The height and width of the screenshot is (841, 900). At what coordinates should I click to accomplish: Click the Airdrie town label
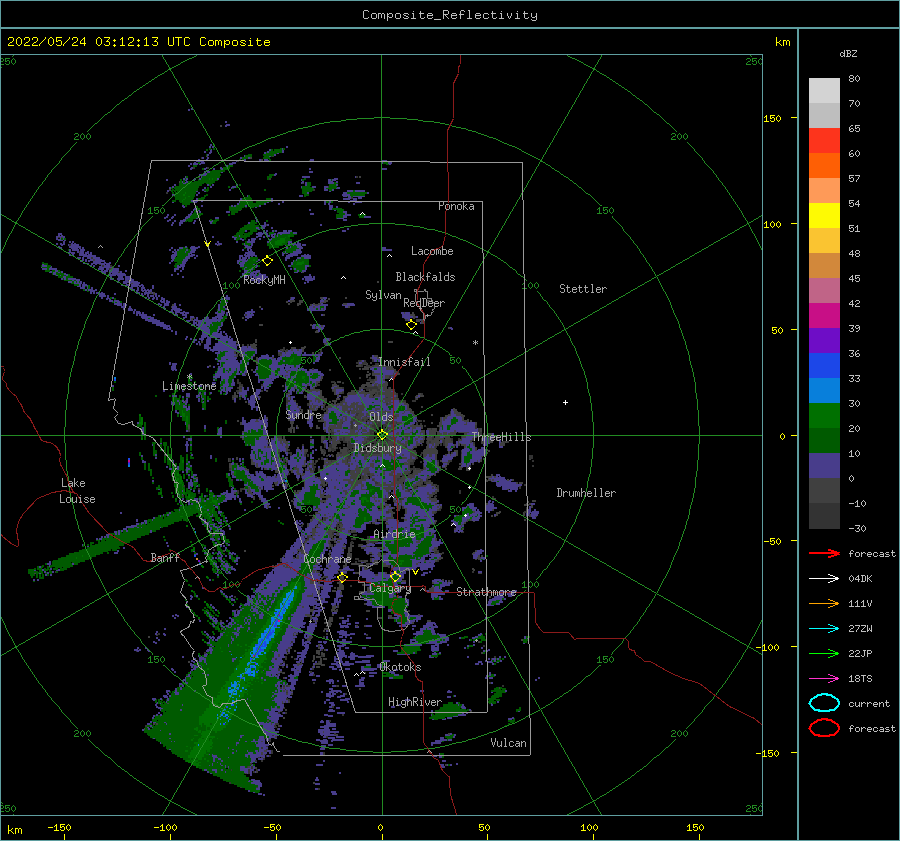point(394,534)
